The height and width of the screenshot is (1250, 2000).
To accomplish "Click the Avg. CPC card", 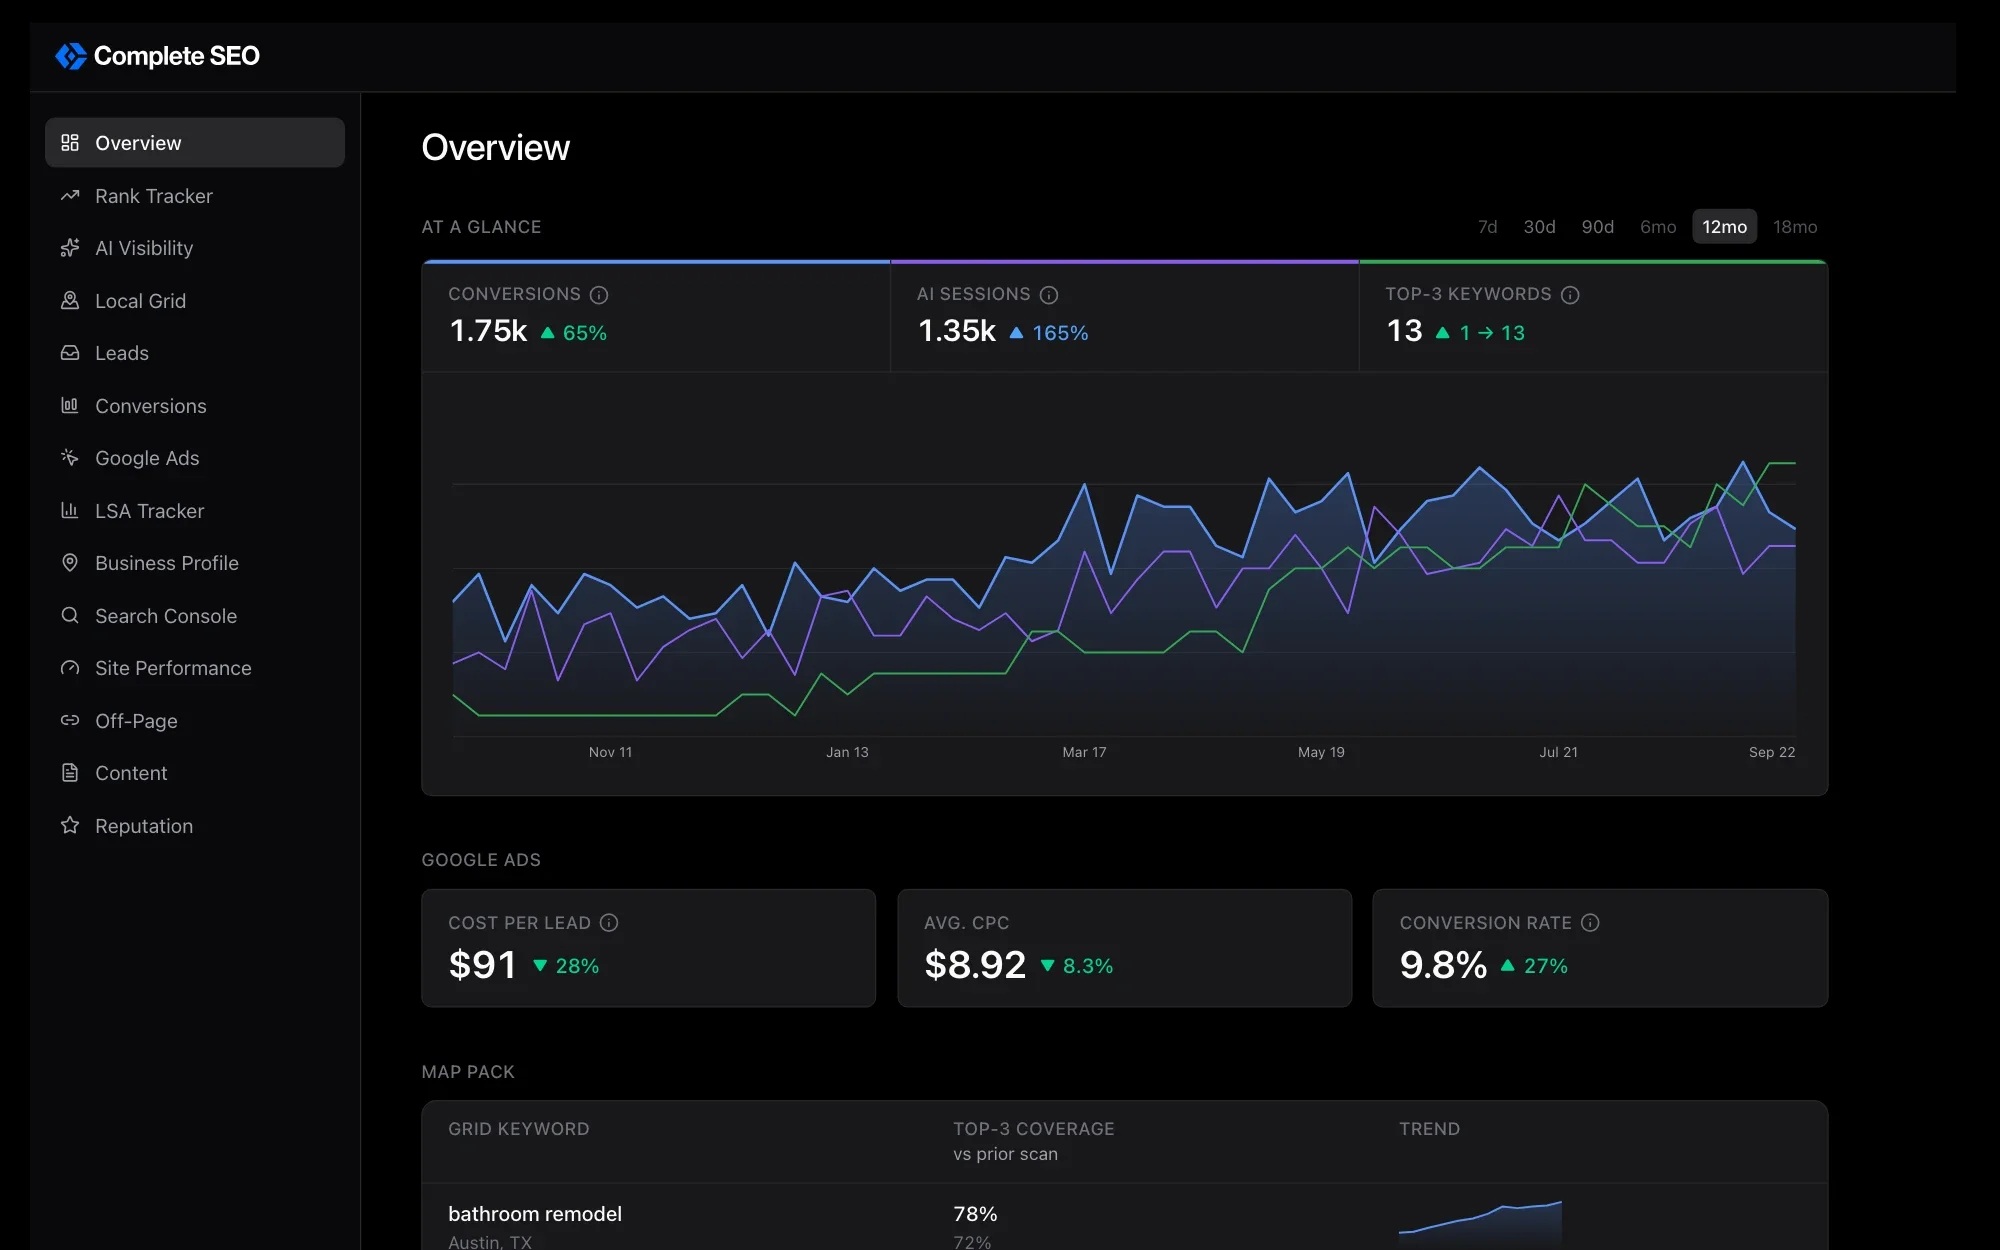I will coord(1124,948).
